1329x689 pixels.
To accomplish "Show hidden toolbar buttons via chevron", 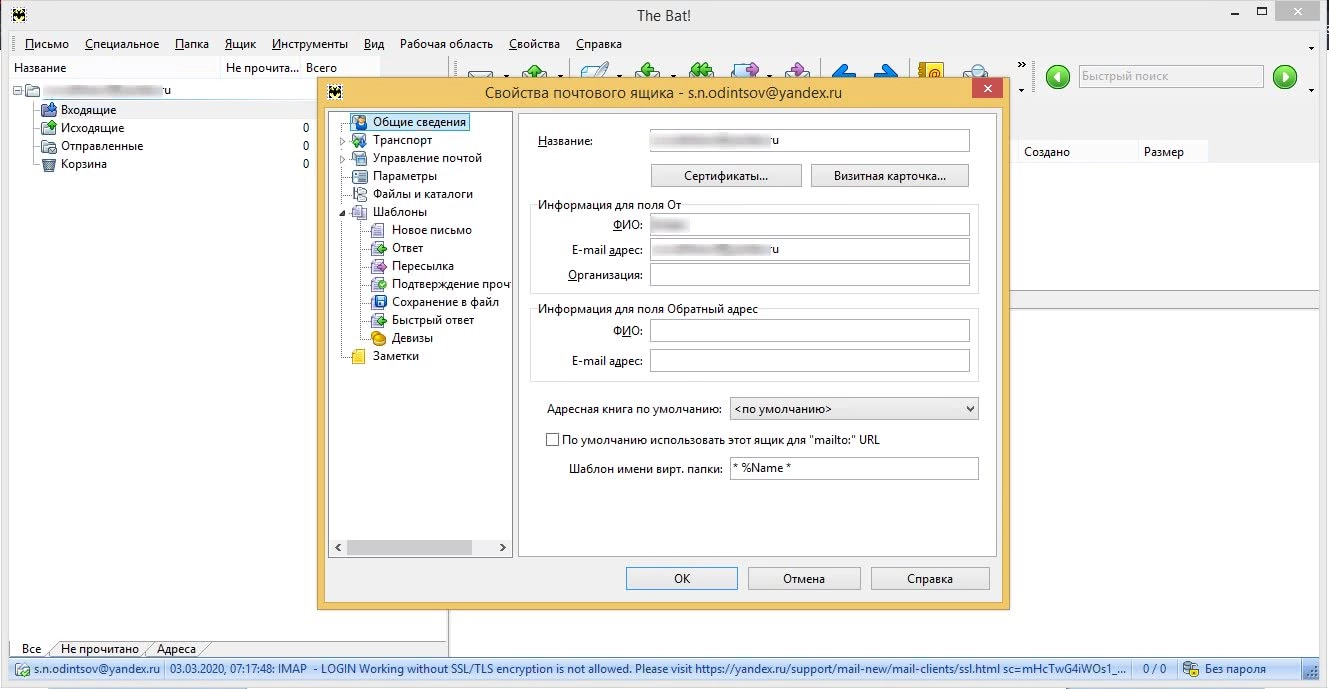I will 1021,65.
